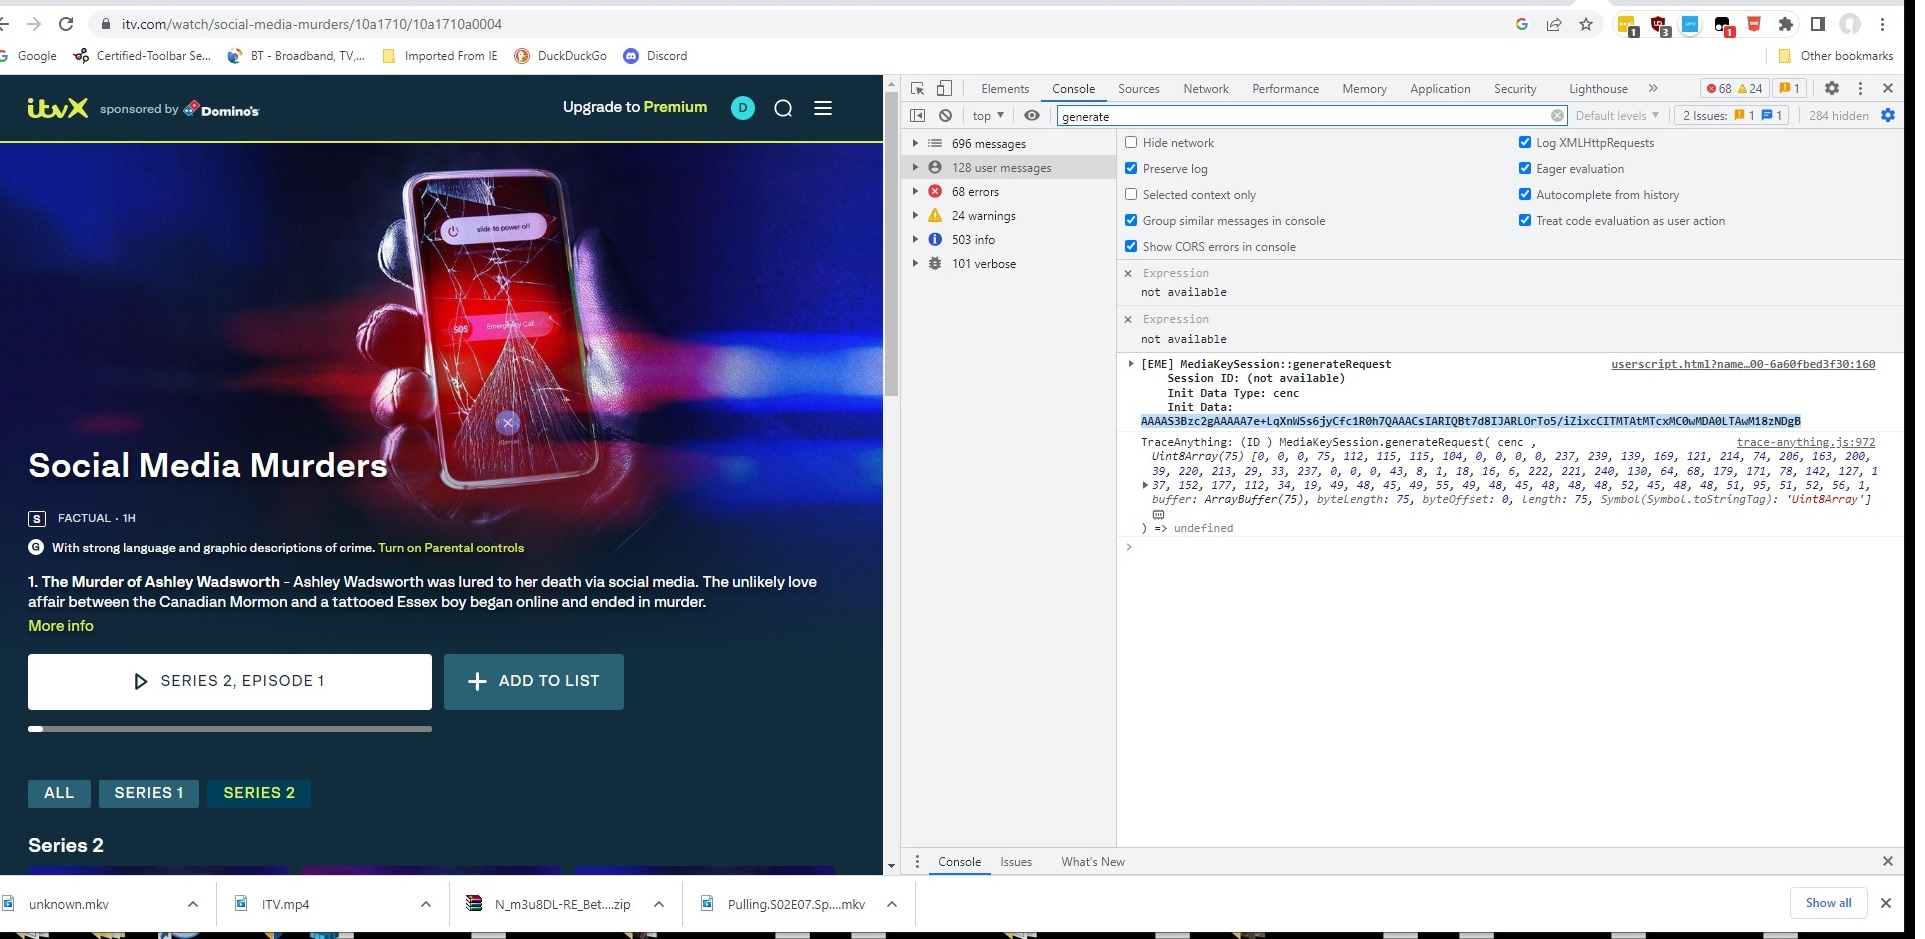Open the top context dropdown
The height and width of the screenshot is (939, 1925).
pos(988,116)
